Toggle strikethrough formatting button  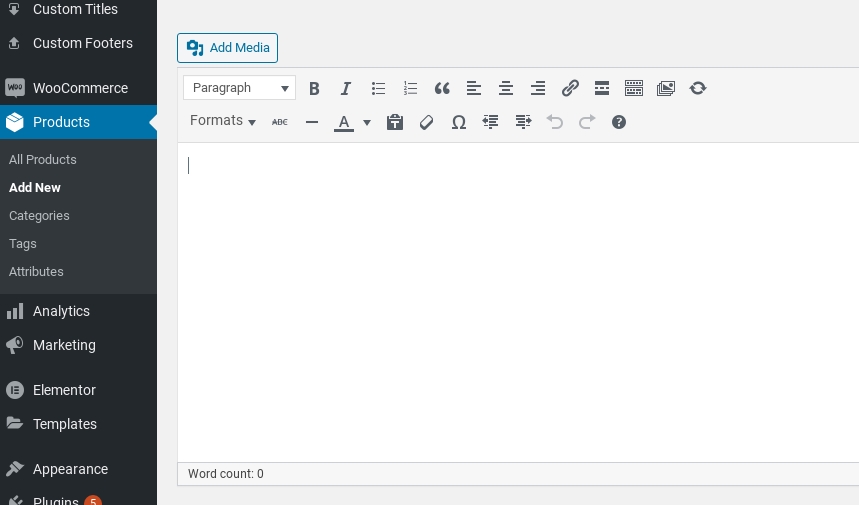coord(280,122)
